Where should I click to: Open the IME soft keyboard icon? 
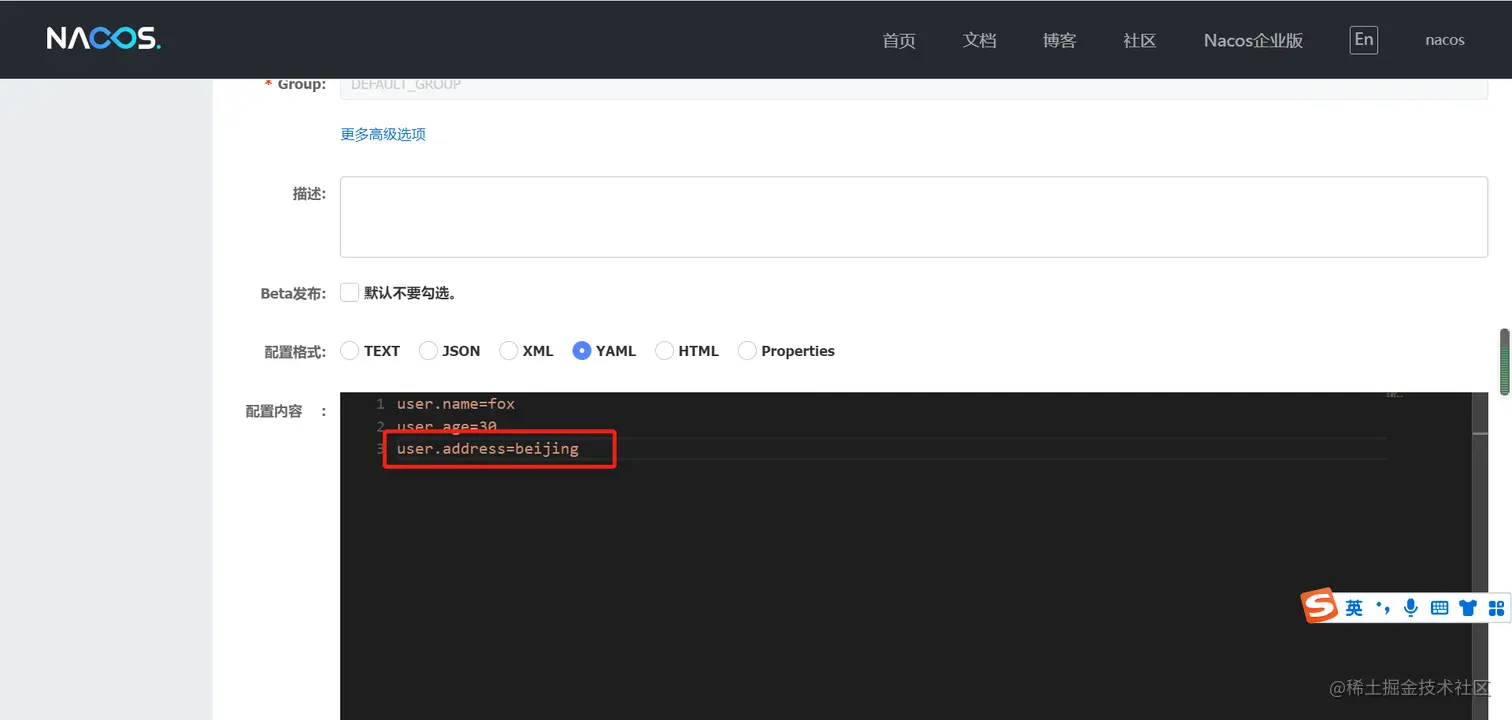[1440, 607]
